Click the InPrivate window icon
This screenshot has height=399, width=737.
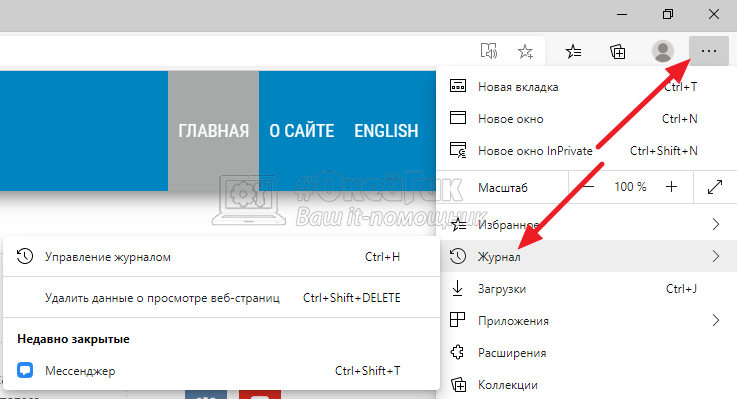coord(458,150)
